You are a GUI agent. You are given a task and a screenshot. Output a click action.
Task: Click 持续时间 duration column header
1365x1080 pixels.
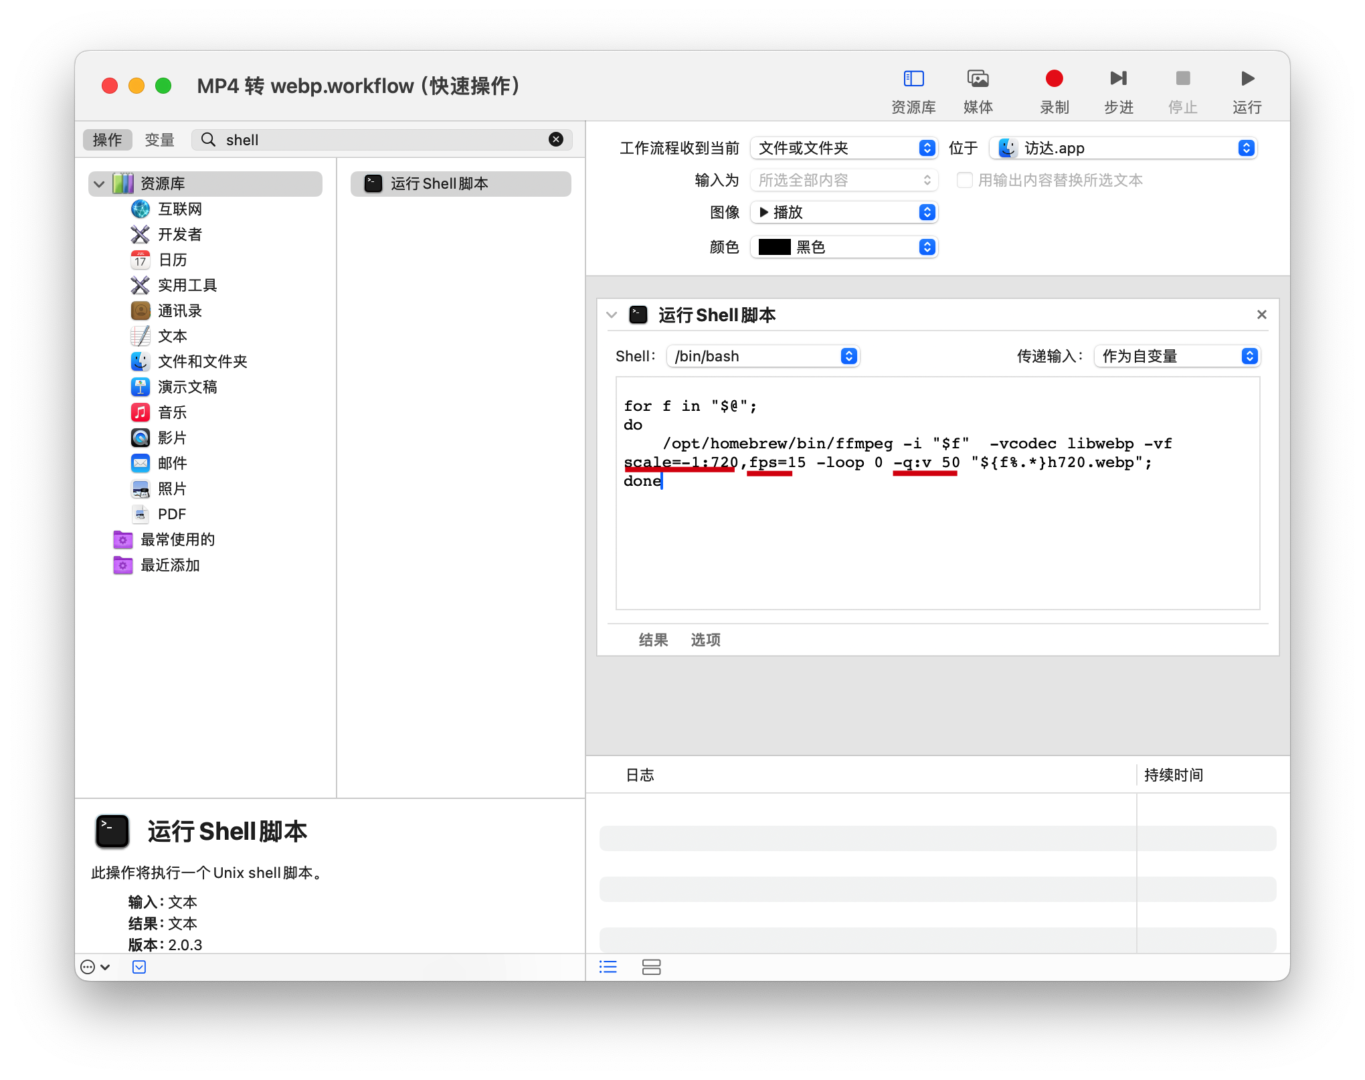point(1173,775)
